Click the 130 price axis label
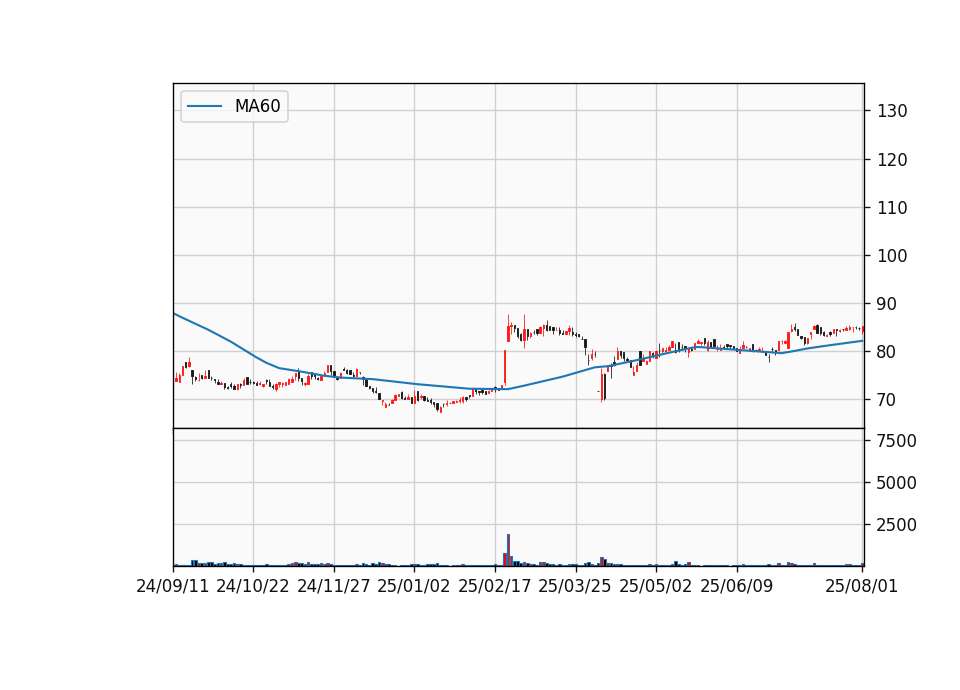960x690 pixels. click(892, 111)
